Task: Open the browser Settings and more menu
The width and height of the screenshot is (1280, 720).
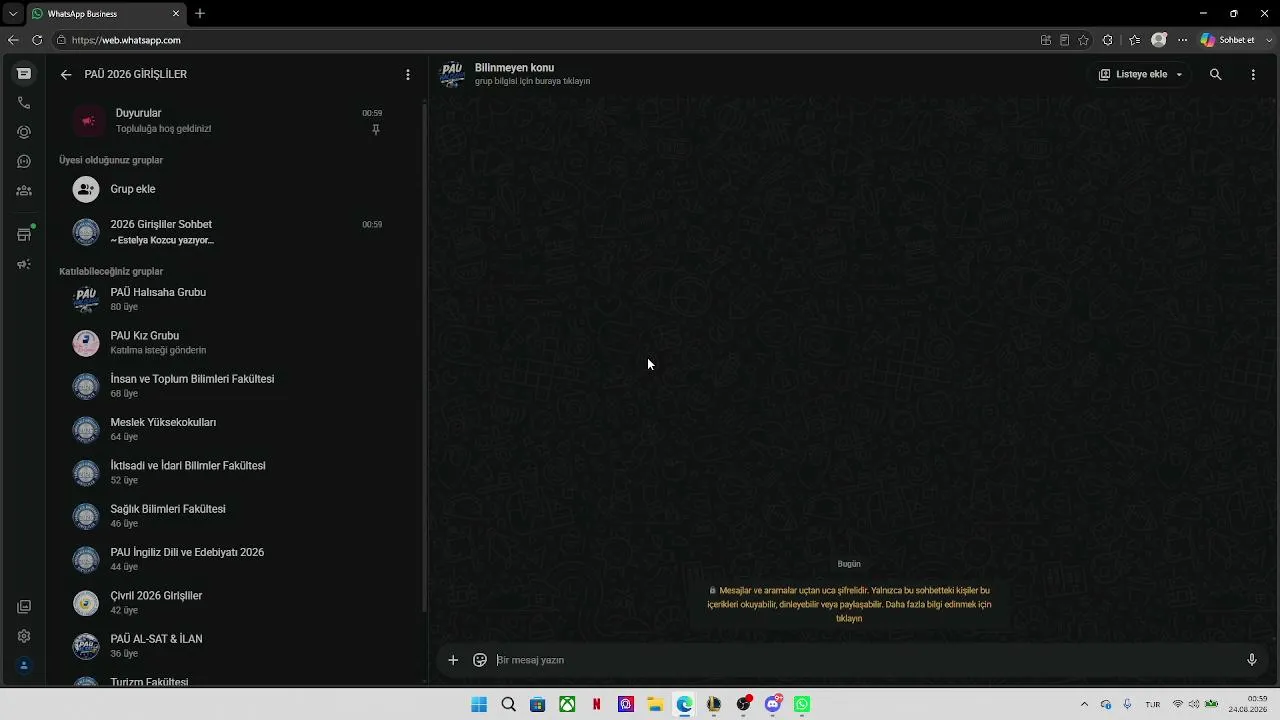Action: click(x=1183, y=40)
